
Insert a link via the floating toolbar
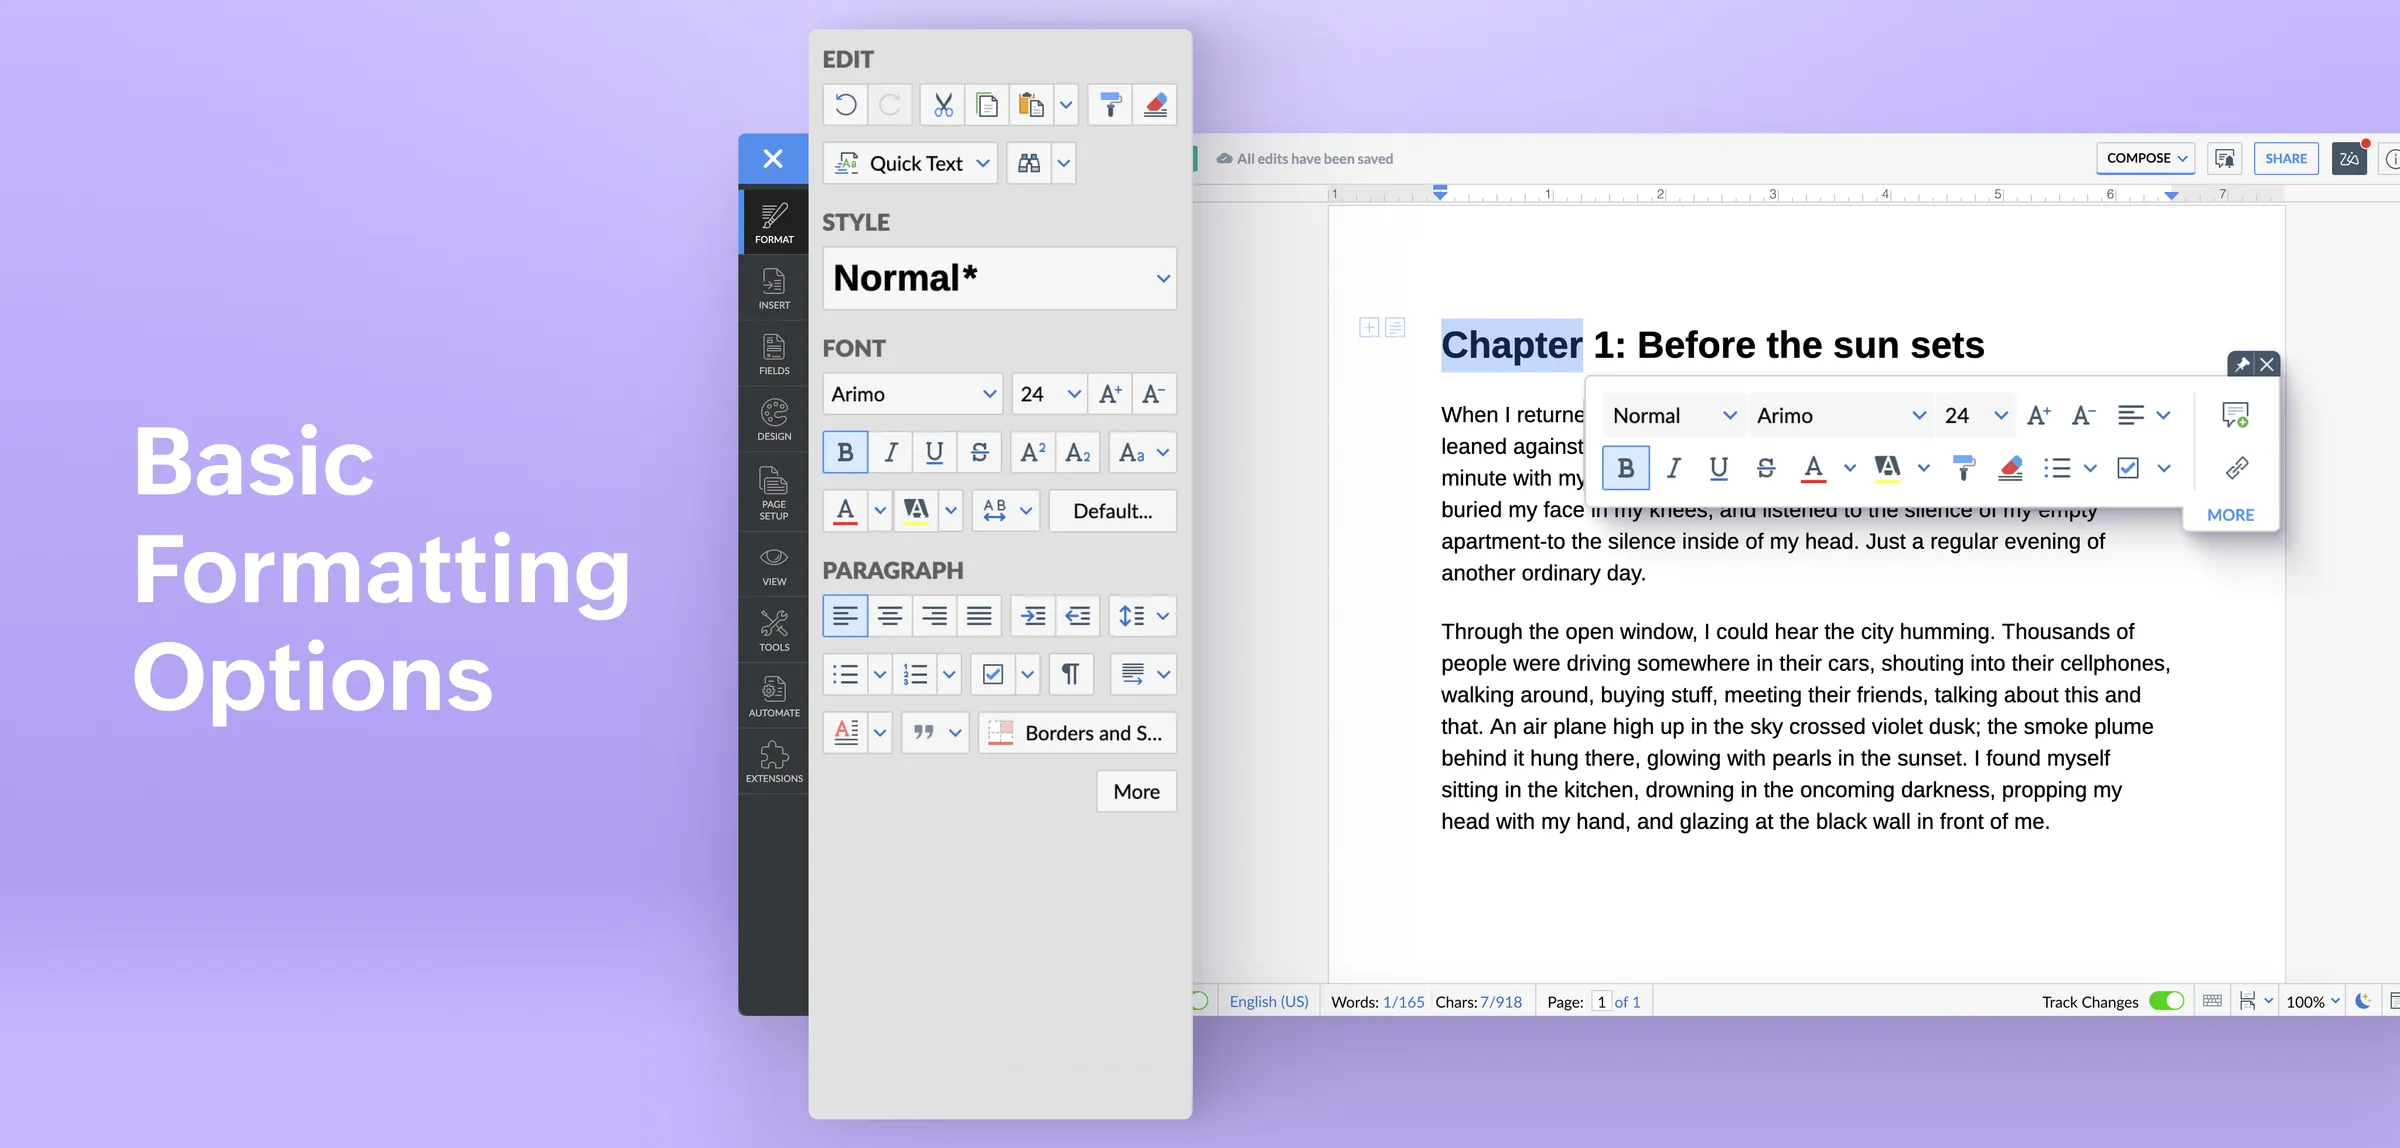click(2236, 468)
